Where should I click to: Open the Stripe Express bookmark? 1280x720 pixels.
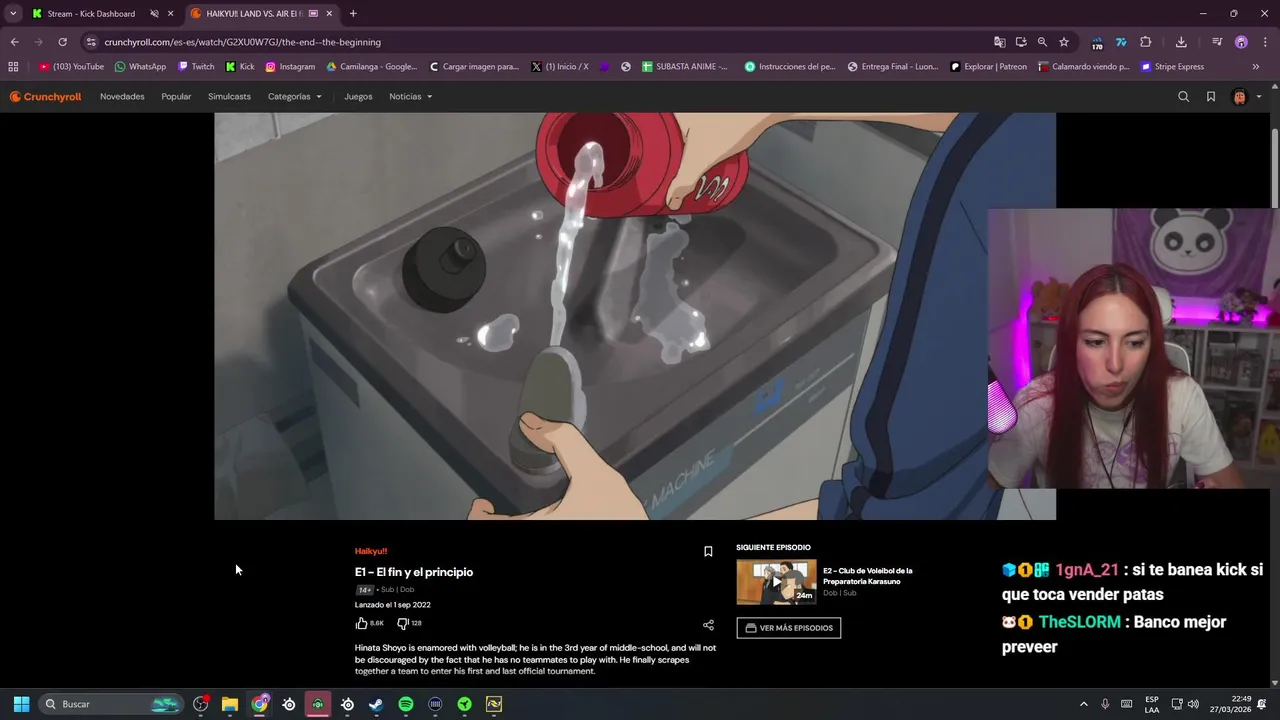(x=1172, y=67)
